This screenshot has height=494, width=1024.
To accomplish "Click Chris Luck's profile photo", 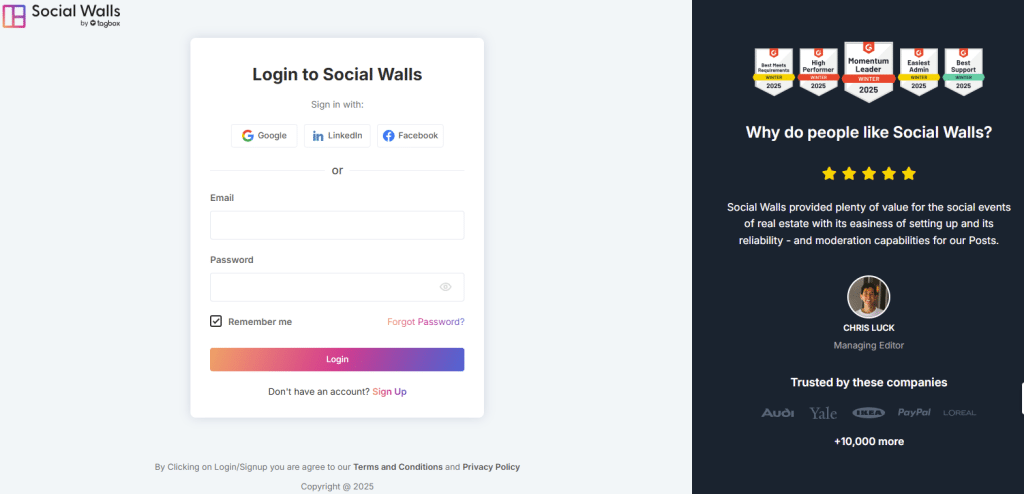I will click(869, 297).
